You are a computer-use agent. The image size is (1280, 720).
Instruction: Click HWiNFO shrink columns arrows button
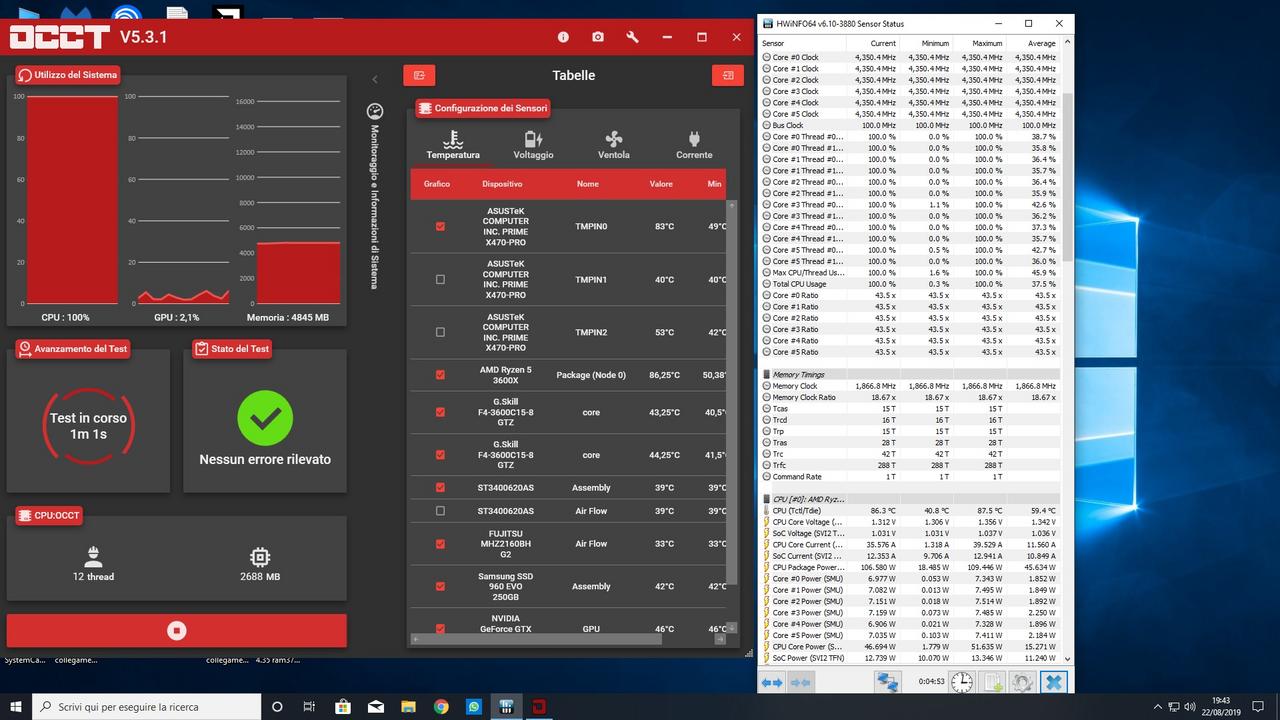pyautogui.click(x=800, y=682)
